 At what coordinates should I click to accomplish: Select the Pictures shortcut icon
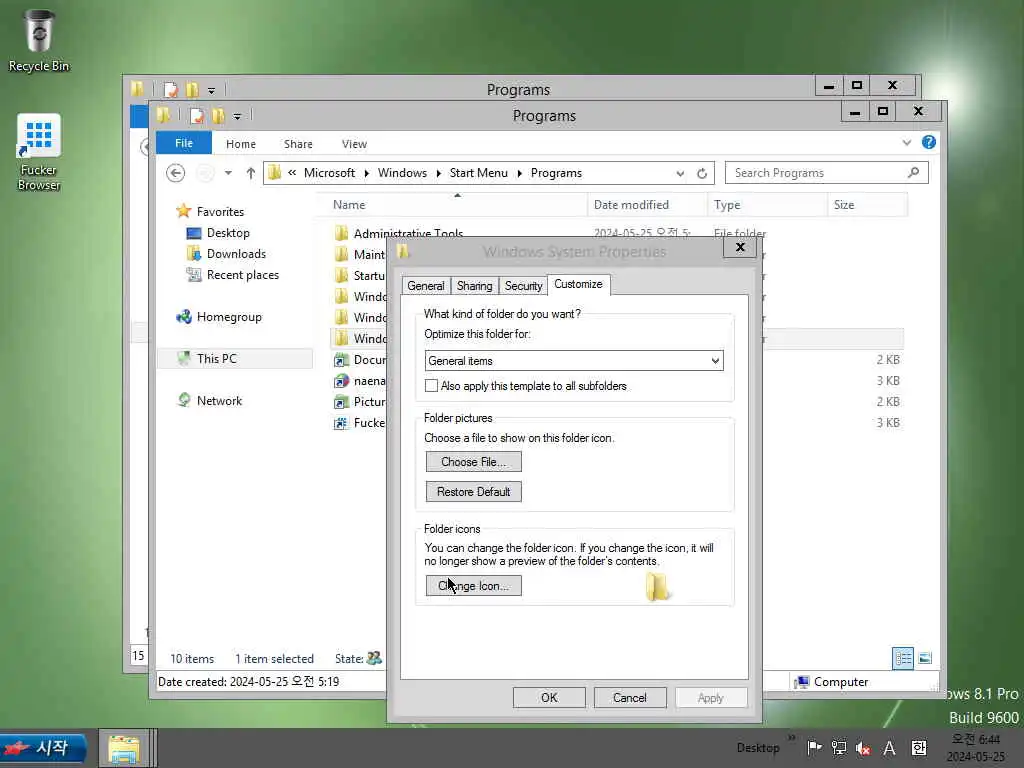[341, 402]
